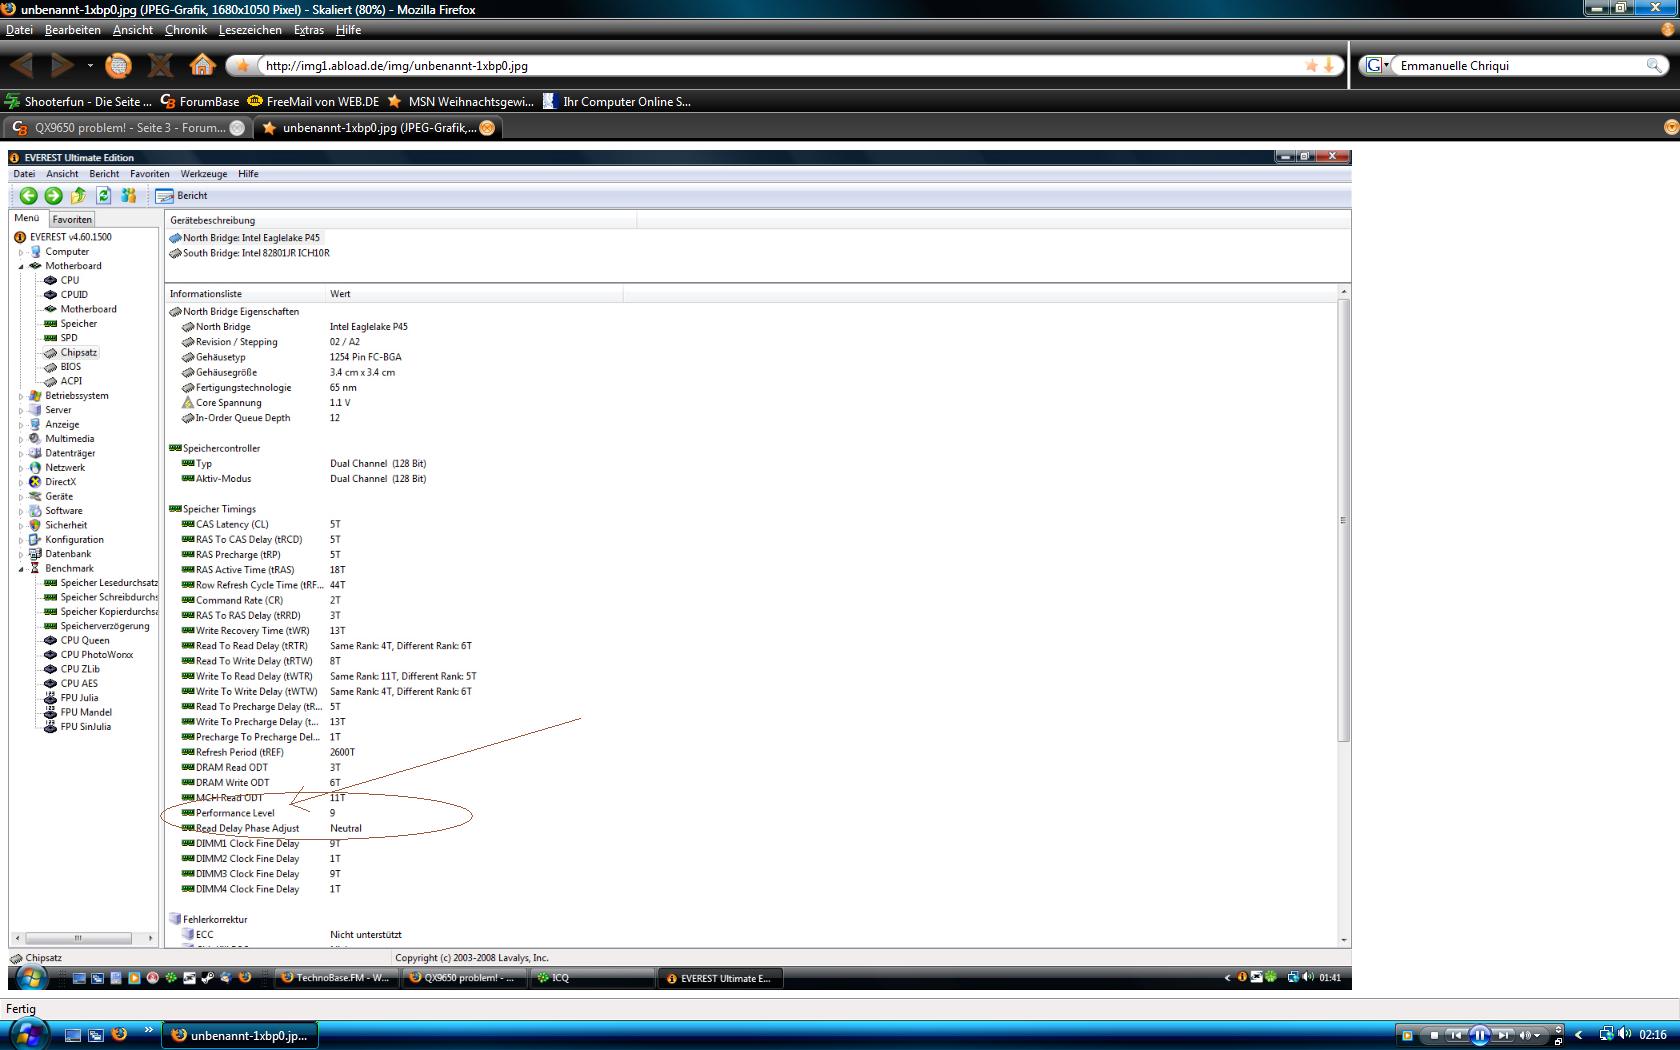Open Firefox's Extras menu
1680x1050 pixels.
(x=309, y=30)
